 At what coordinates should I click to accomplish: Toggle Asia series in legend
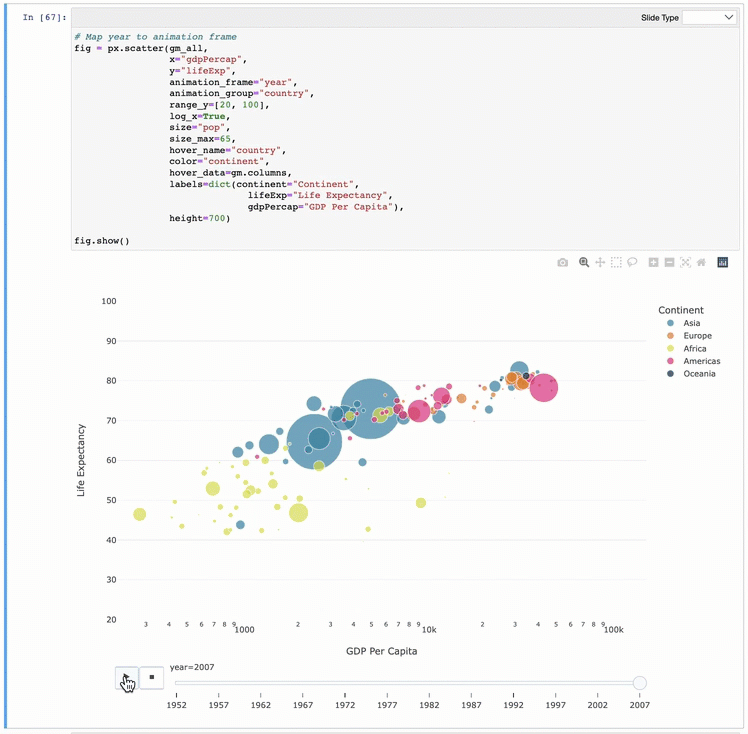coord(691,323)
